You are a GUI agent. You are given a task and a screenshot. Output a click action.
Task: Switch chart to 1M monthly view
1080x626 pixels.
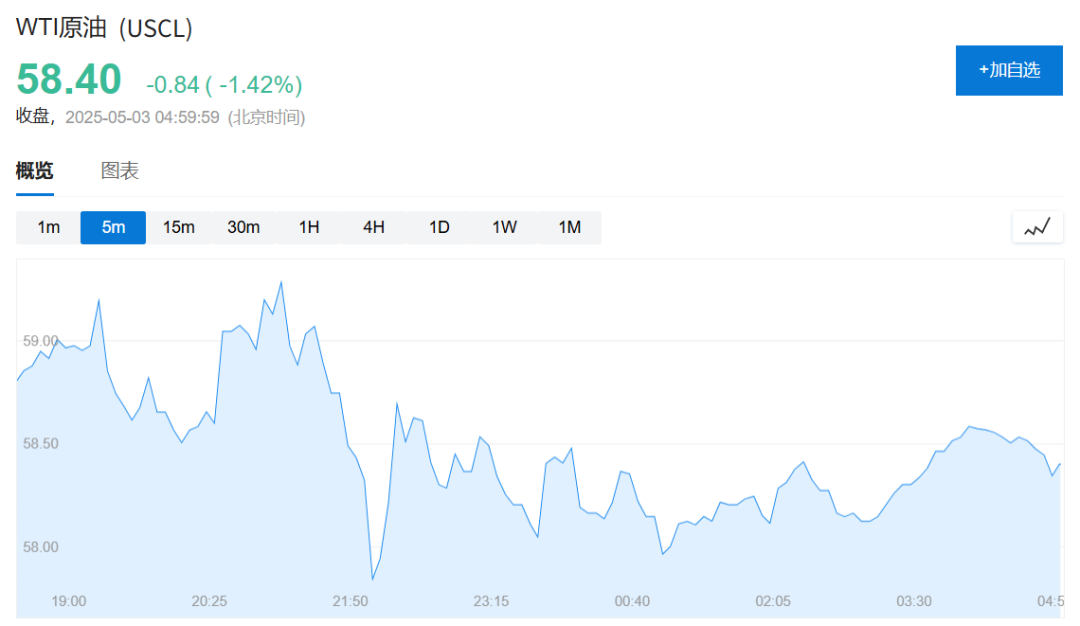pyautogui.click(x=570, y=227)
